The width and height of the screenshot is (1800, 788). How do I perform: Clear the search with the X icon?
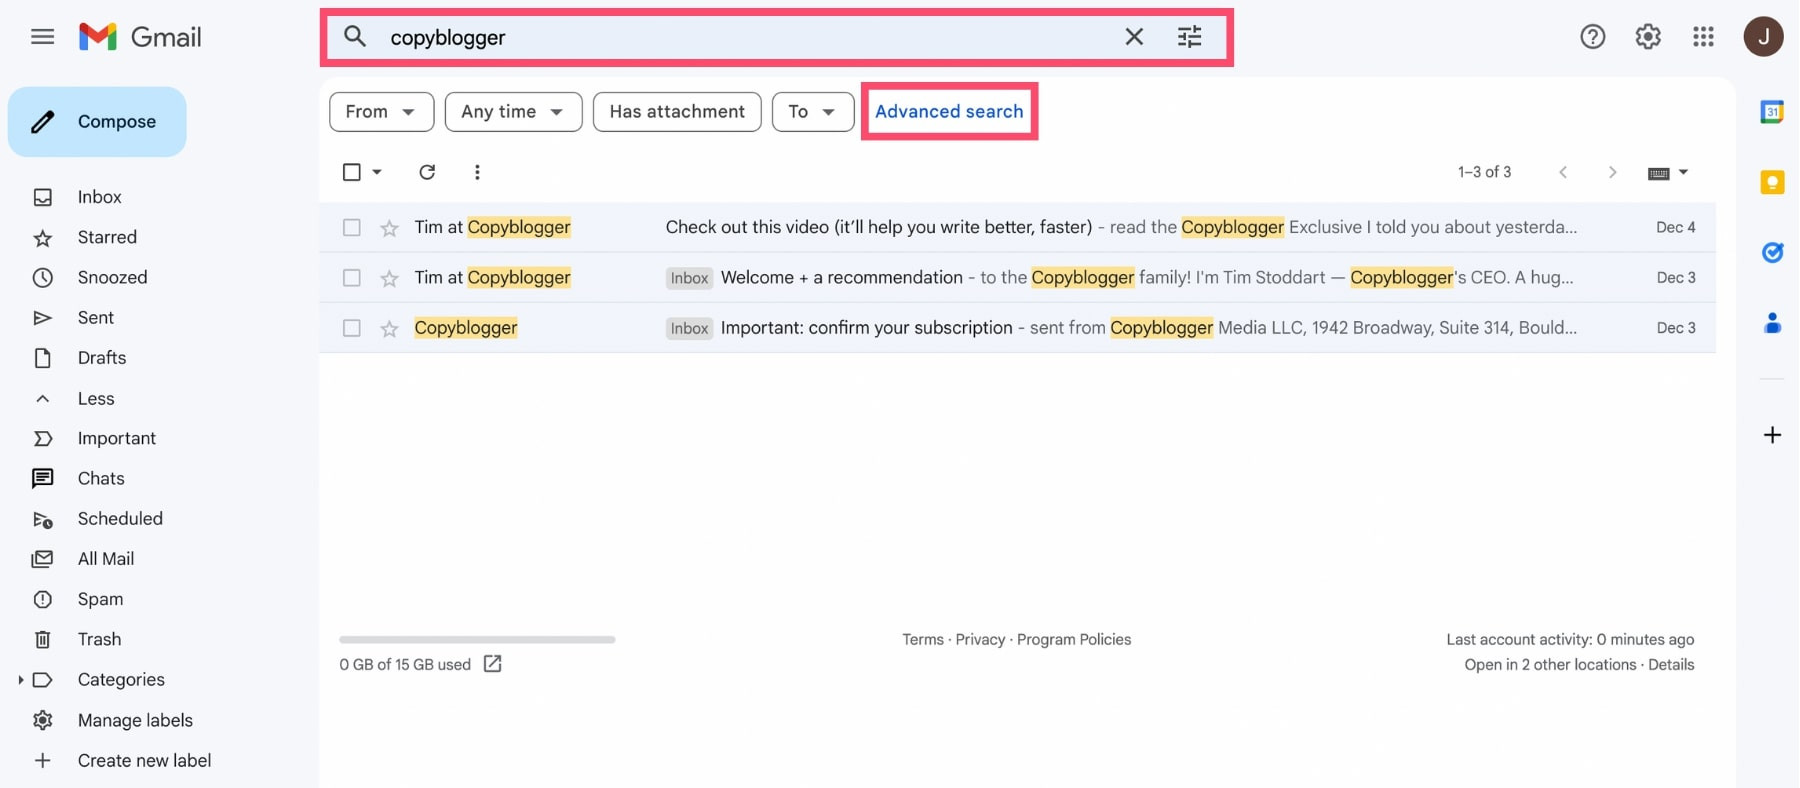(x=1134, y=37)
